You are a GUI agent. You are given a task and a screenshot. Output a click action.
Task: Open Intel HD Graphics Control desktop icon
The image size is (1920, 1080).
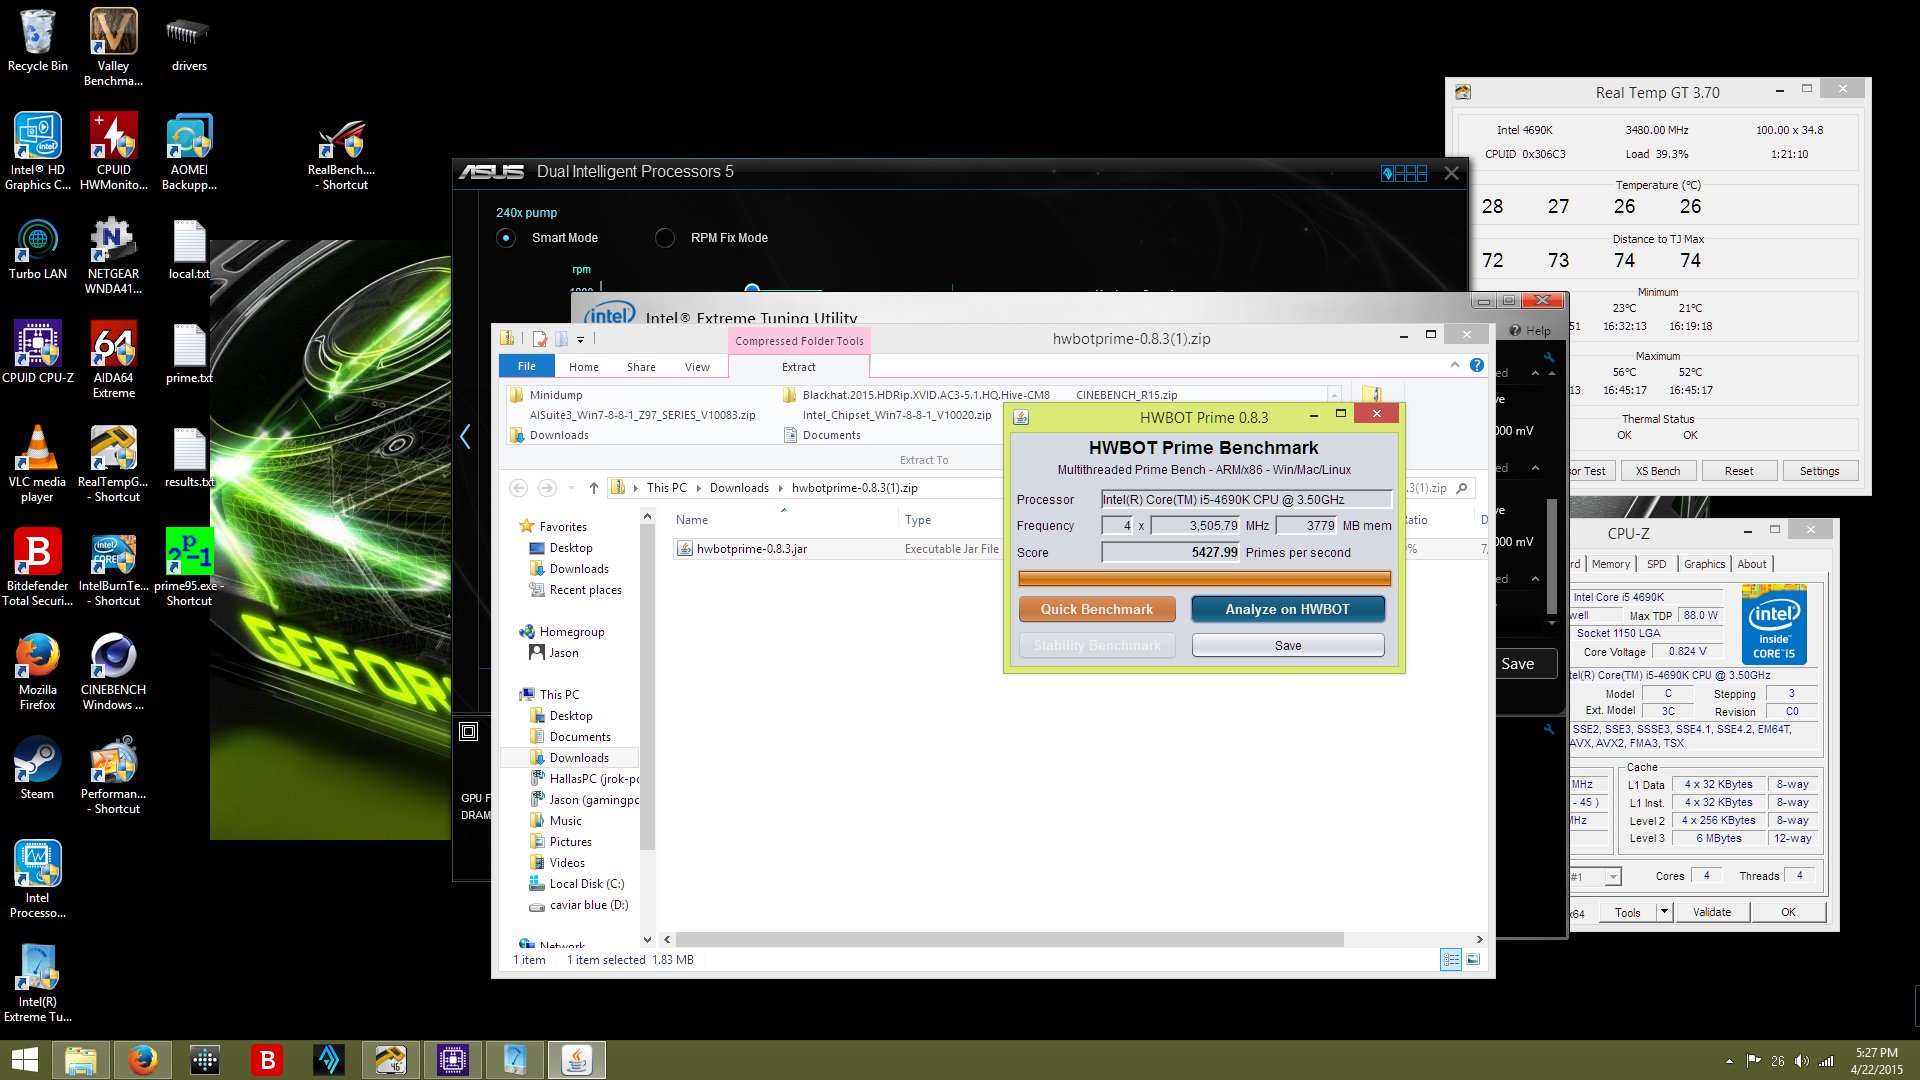coord(38,151)
